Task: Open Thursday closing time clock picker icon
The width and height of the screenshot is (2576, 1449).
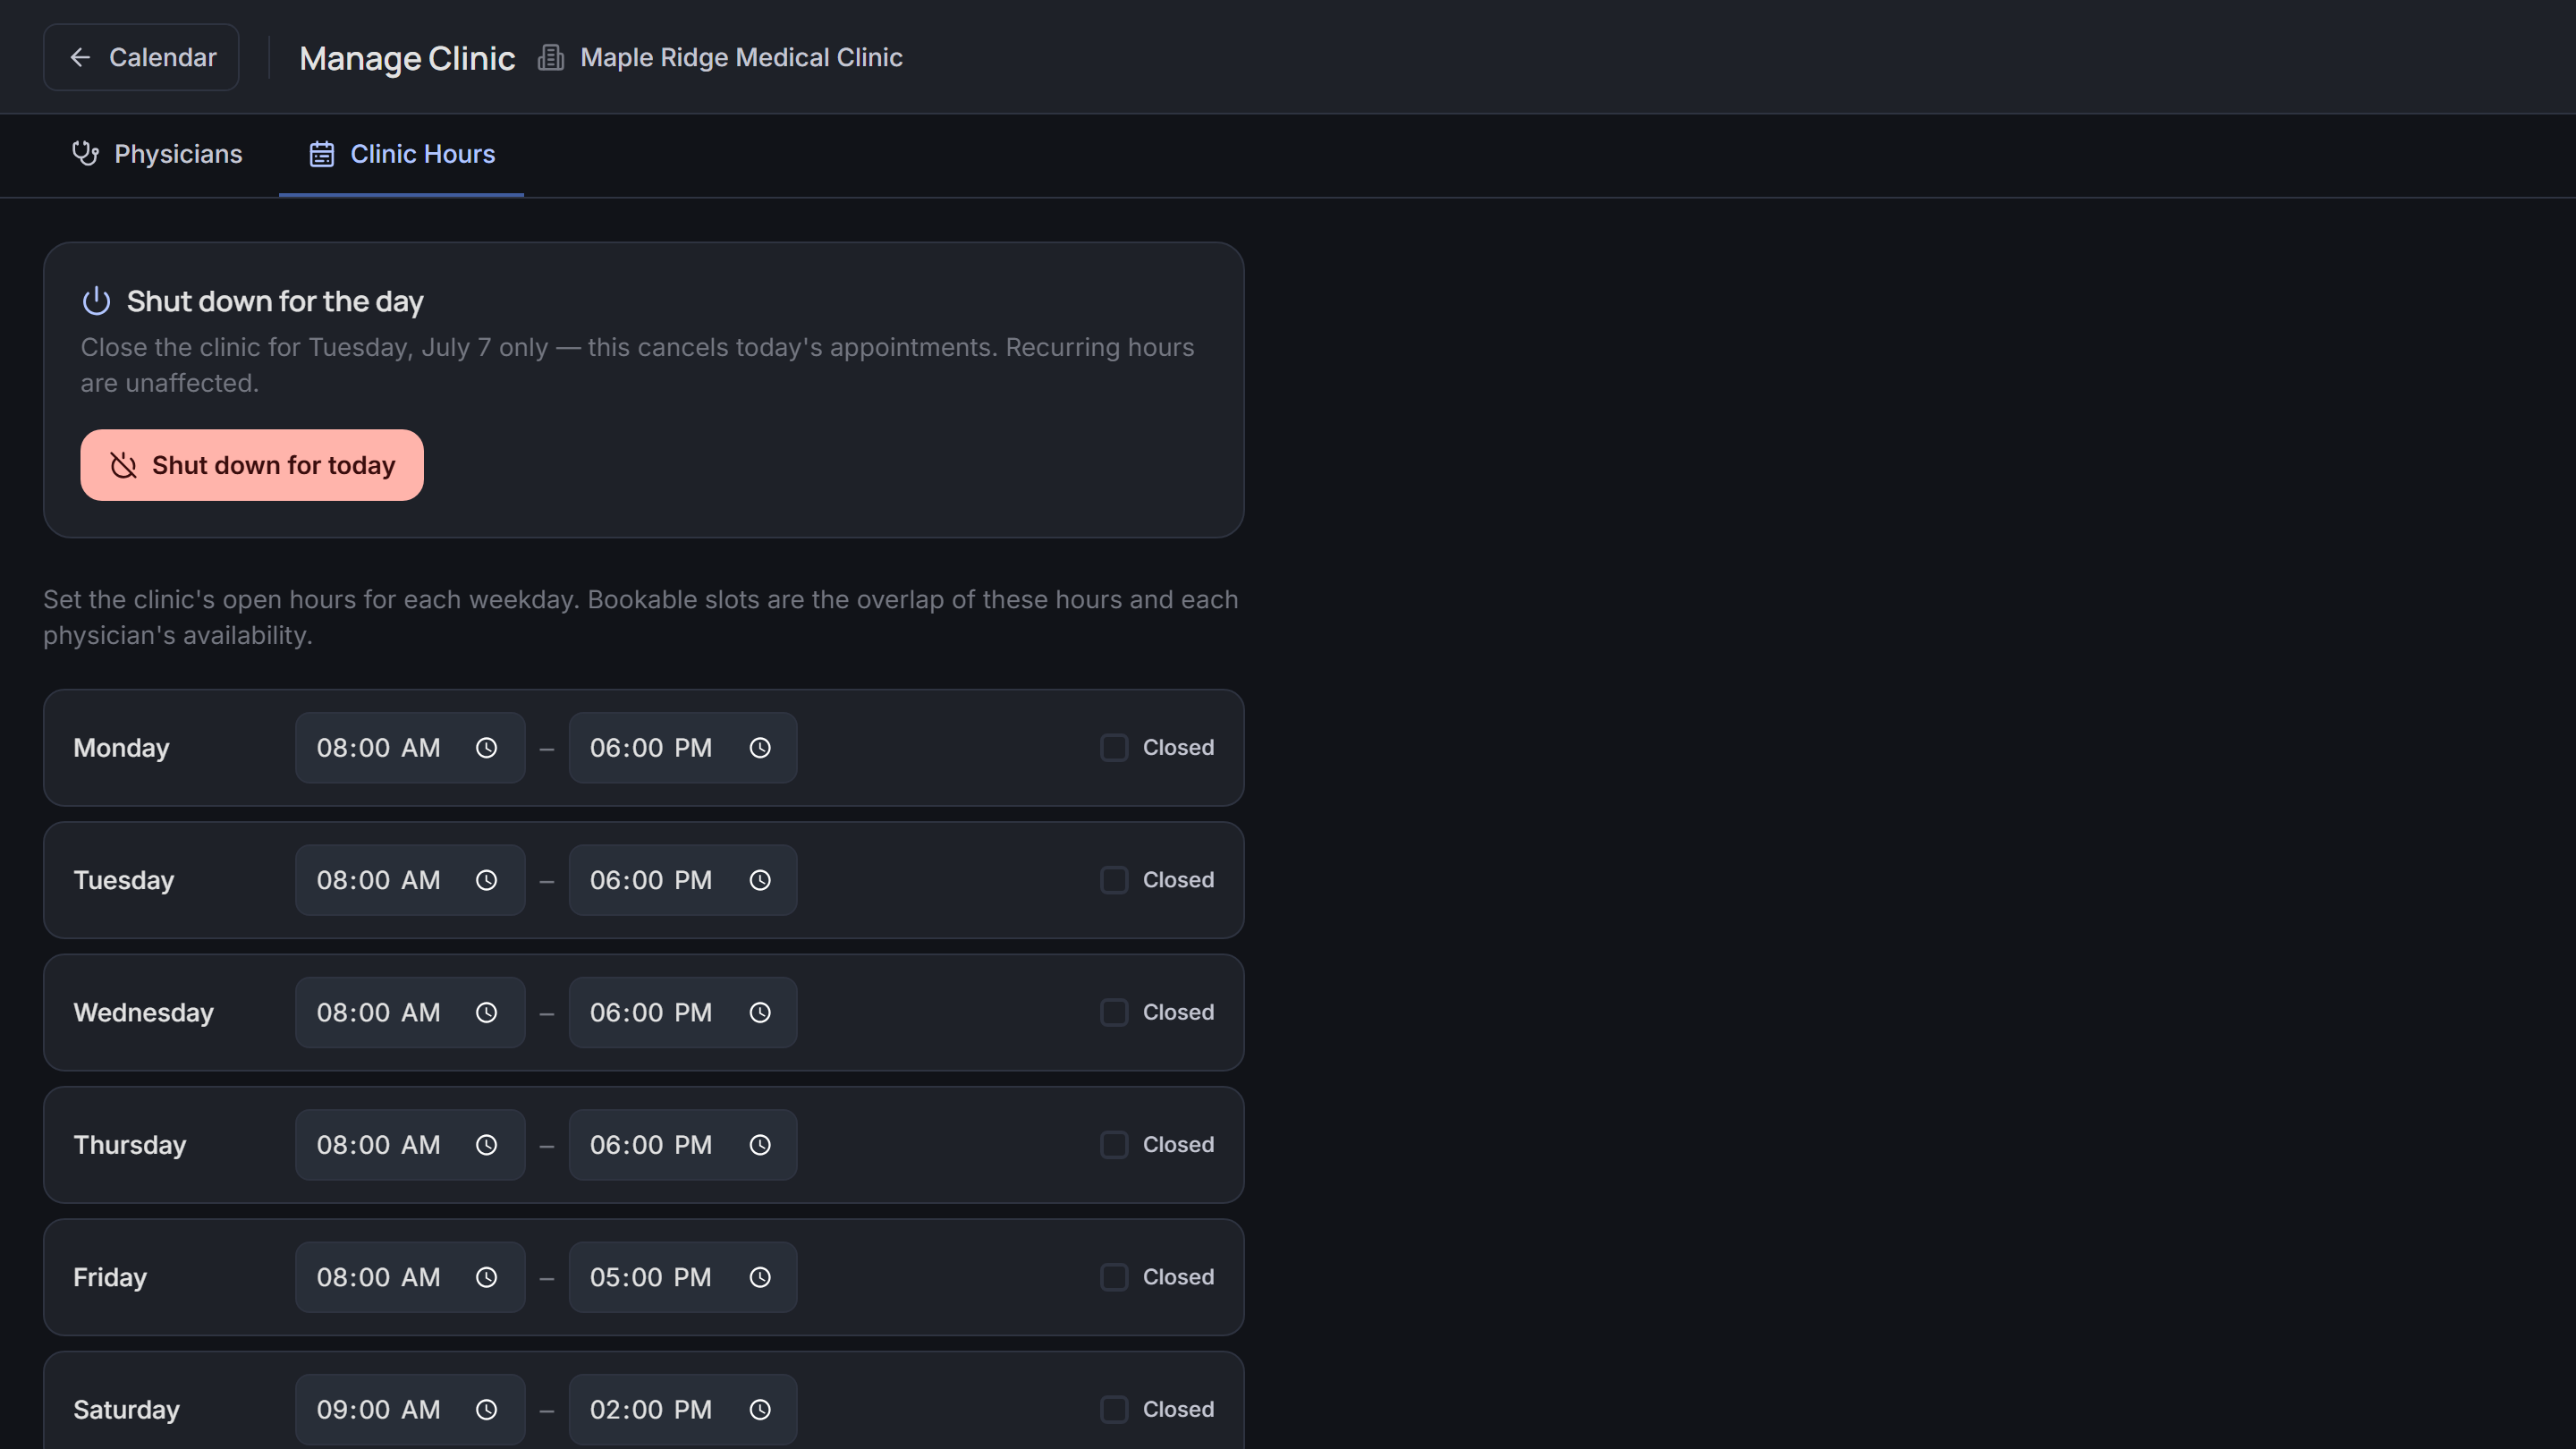Action: coord(760,1145)
